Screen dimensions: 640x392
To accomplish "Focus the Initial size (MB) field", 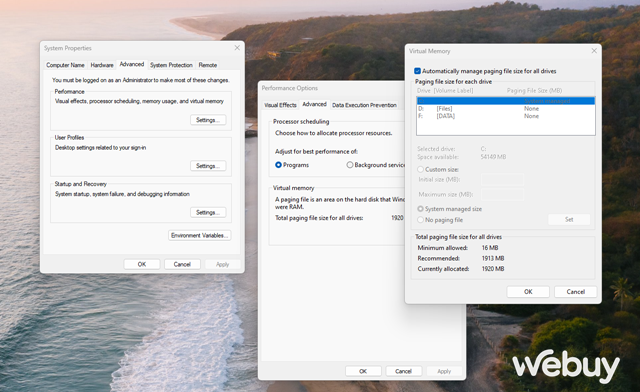I will (x=502, y=179).
